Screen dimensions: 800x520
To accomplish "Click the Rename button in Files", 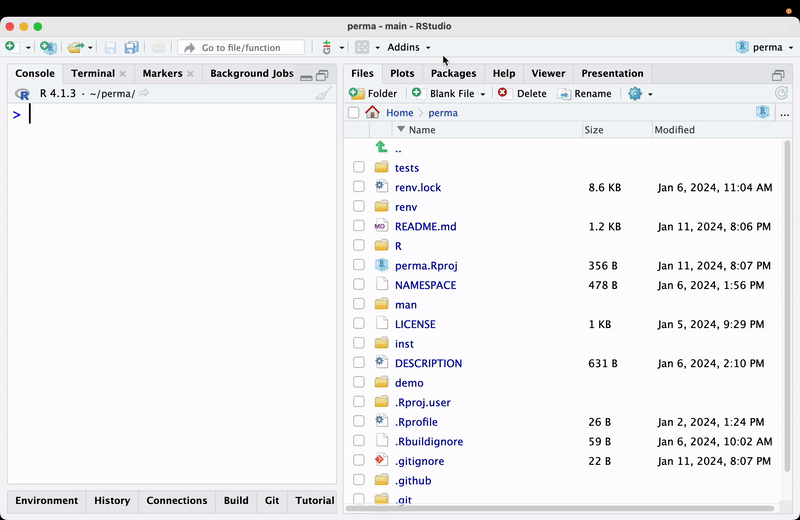I will coord(585,93).
